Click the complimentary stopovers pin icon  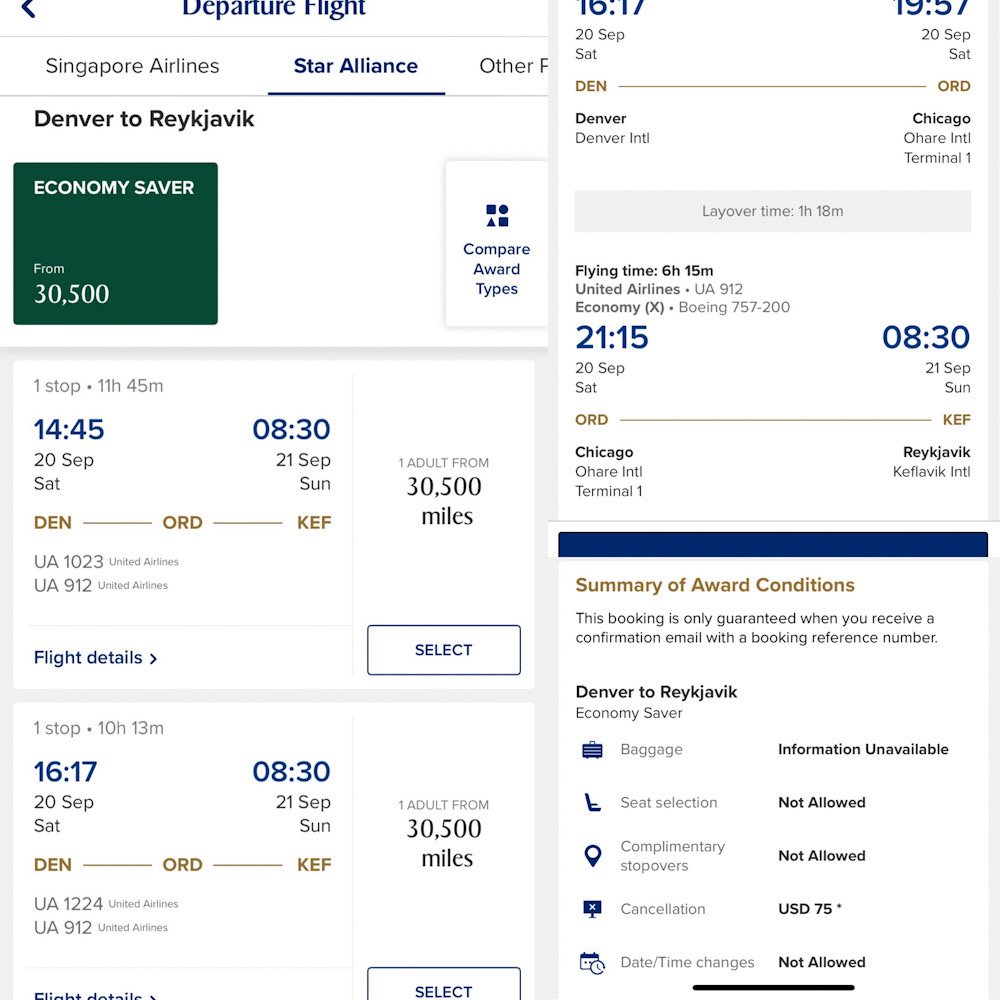[x=592, y=856]
